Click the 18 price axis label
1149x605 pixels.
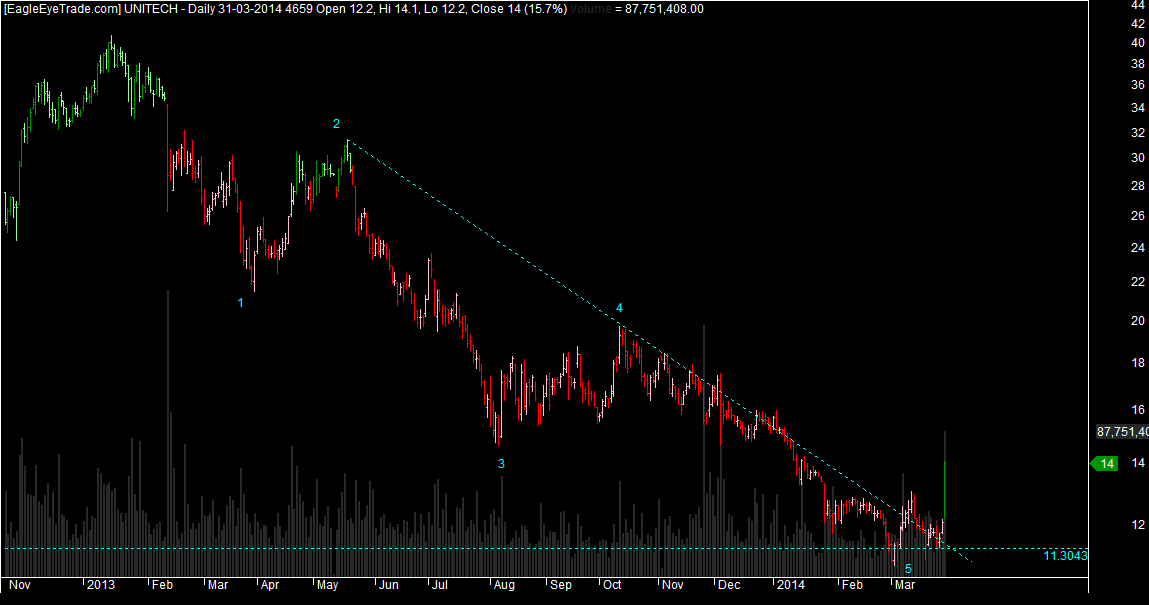coord(1138,363)
